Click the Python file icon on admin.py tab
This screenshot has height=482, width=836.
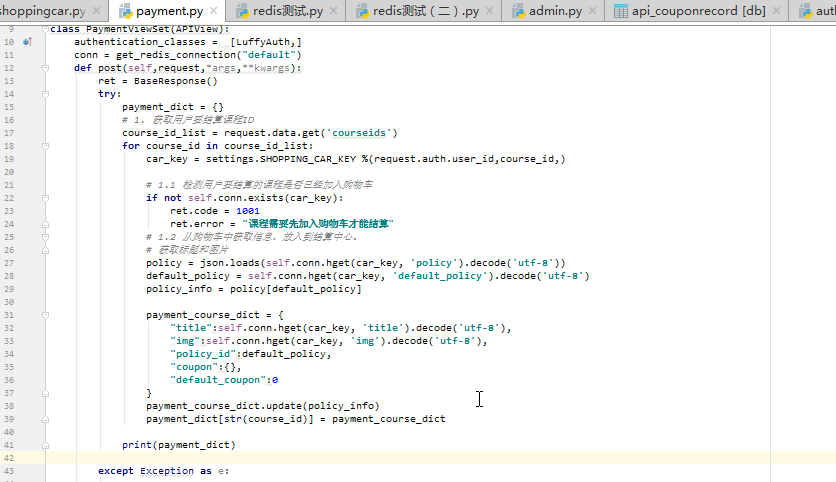(519, 11)
